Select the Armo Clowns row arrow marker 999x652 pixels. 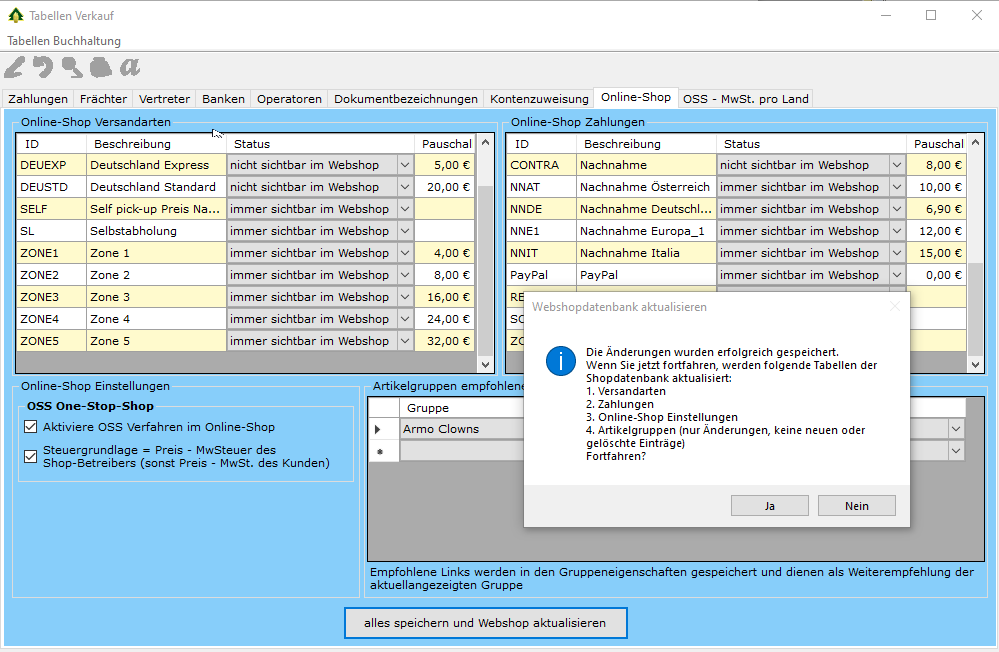378,430
